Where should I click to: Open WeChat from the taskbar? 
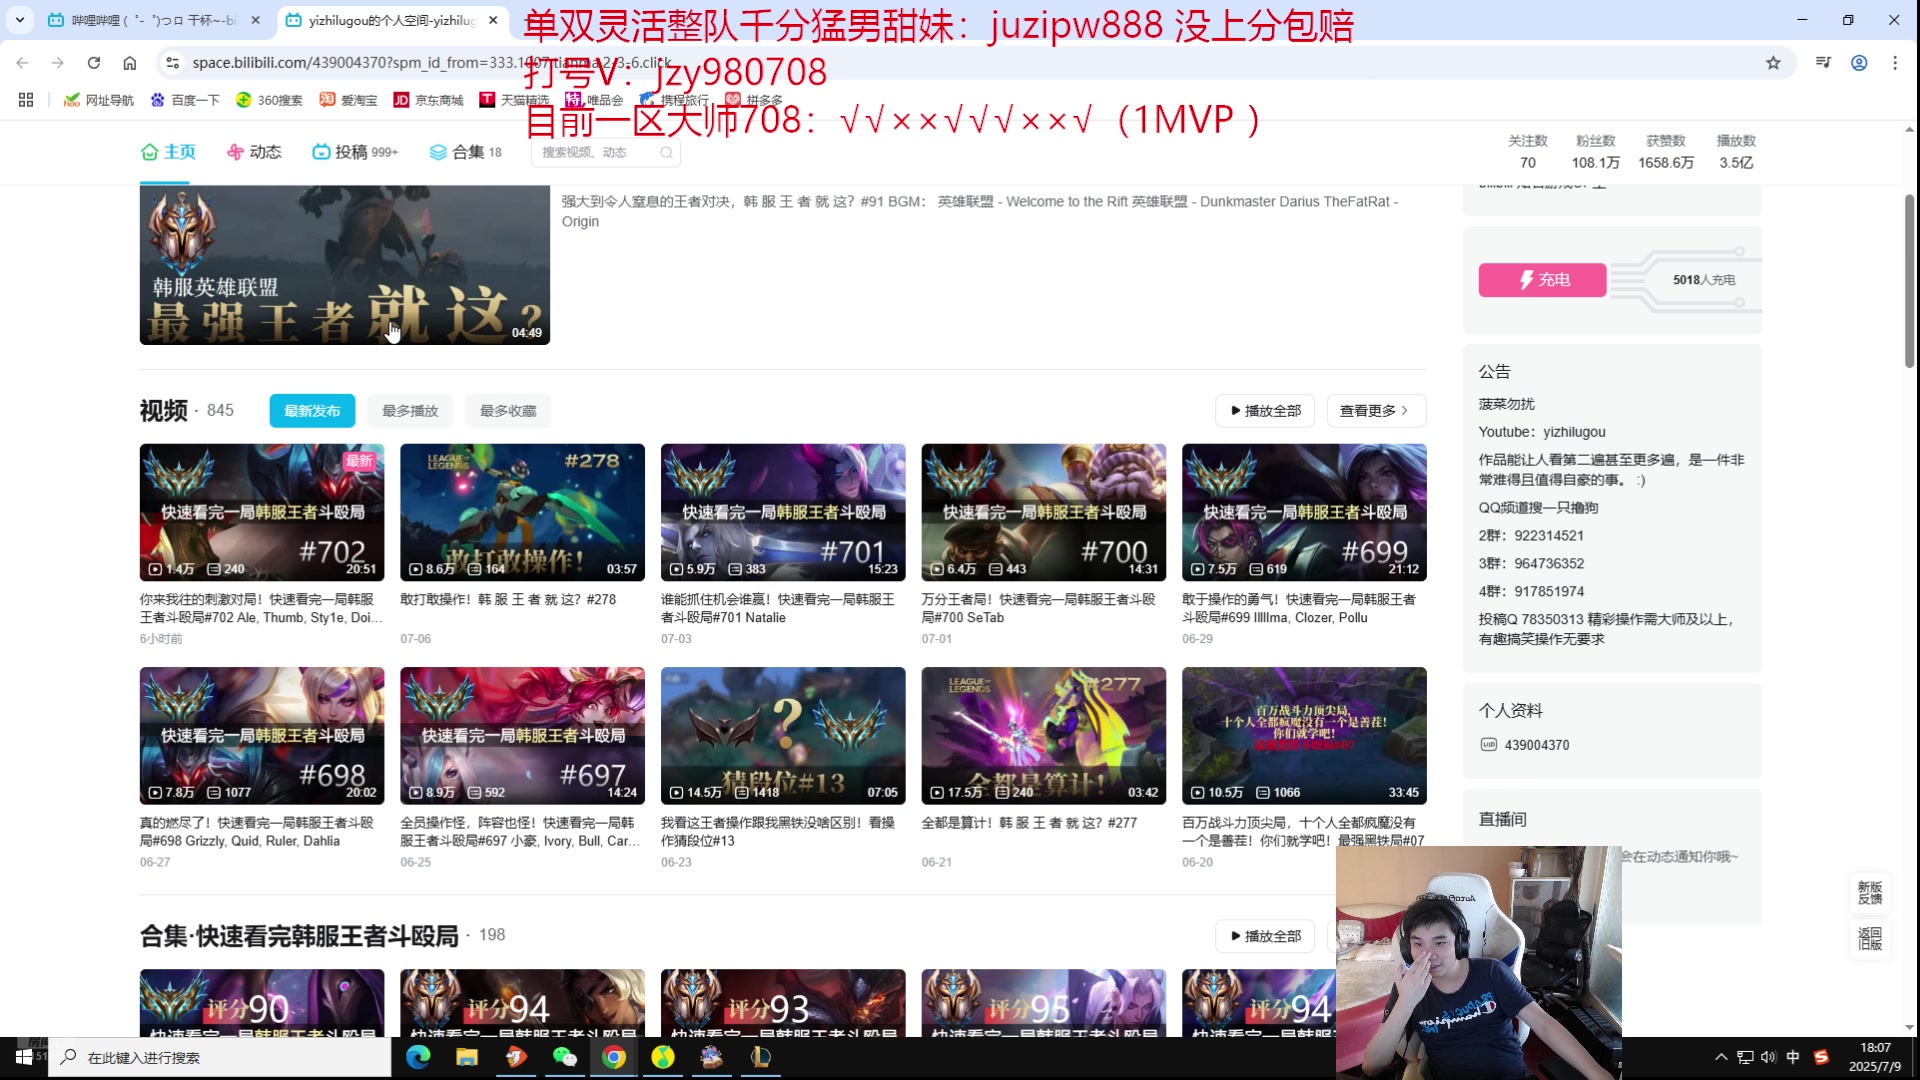[x=565, y=1057]
